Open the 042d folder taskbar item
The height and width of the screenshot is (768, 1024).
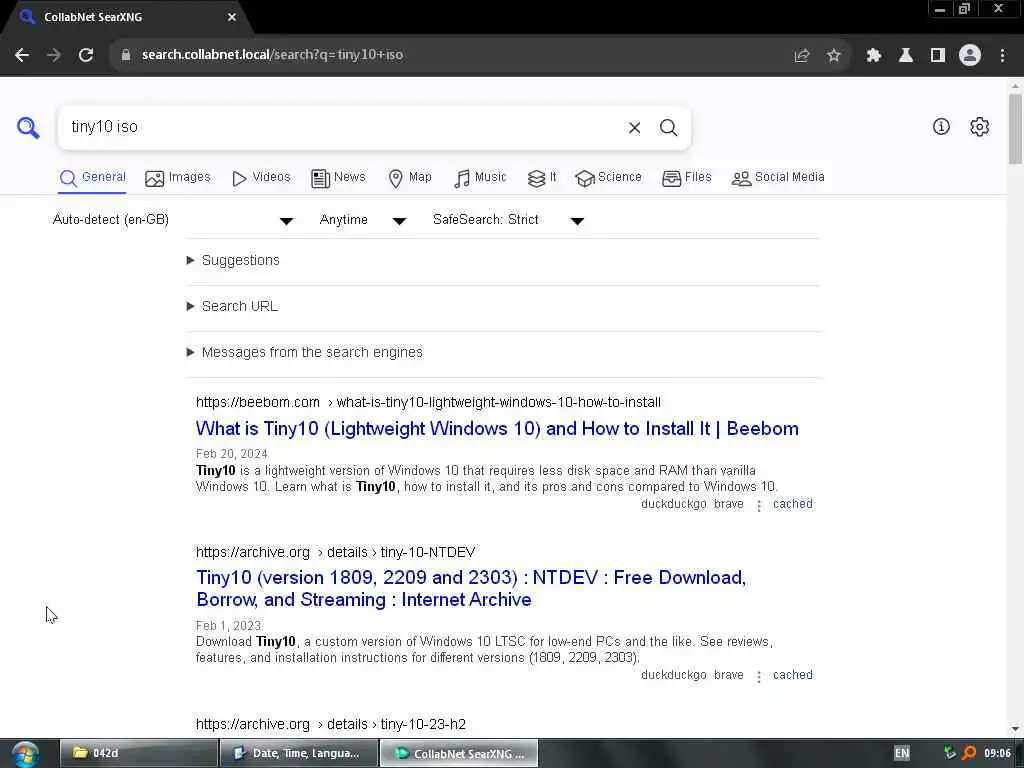138,753
